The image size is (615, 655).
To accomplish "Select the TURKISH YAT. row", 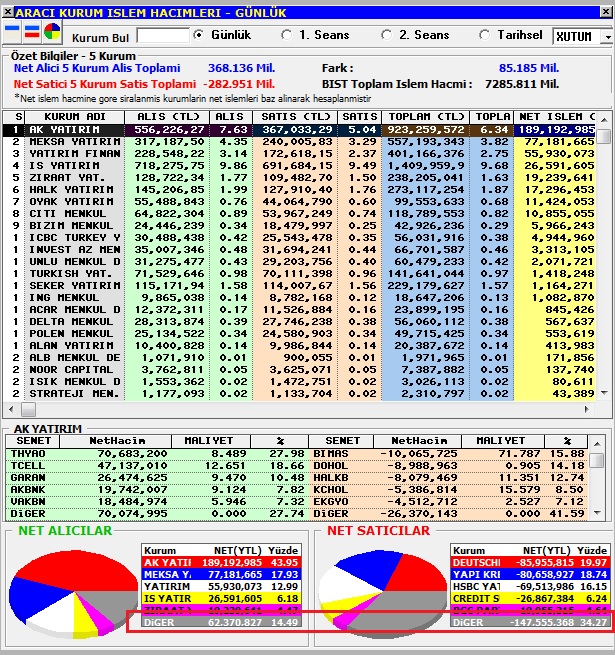I will tap(300, 274).
